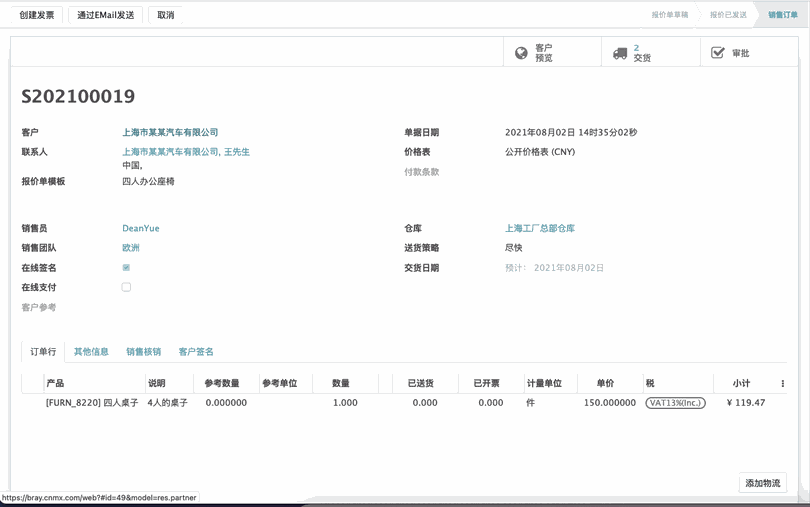Click the 取消 button
810x507 pixels.
165,15
